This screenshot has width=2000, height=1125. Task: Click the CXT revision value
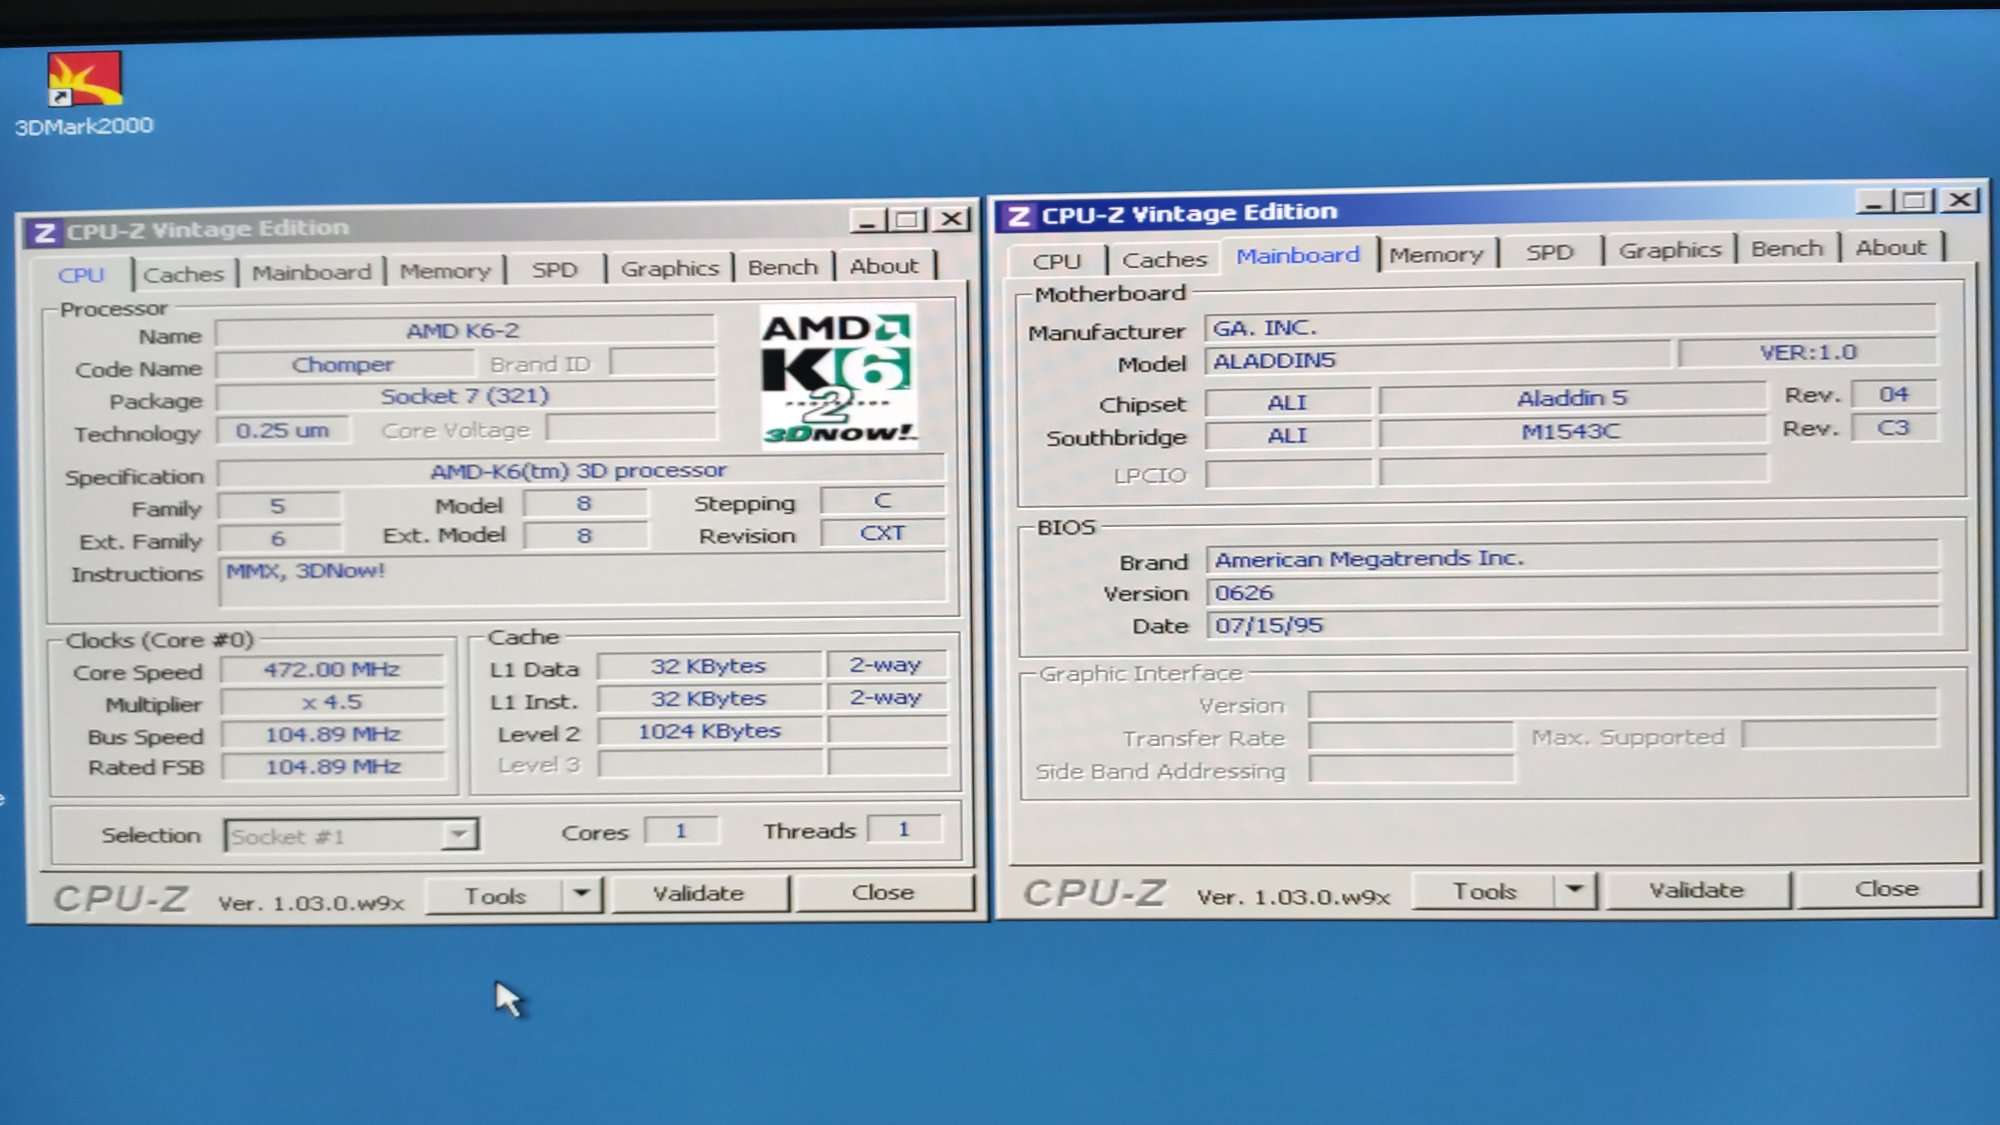tap(882, 533)
